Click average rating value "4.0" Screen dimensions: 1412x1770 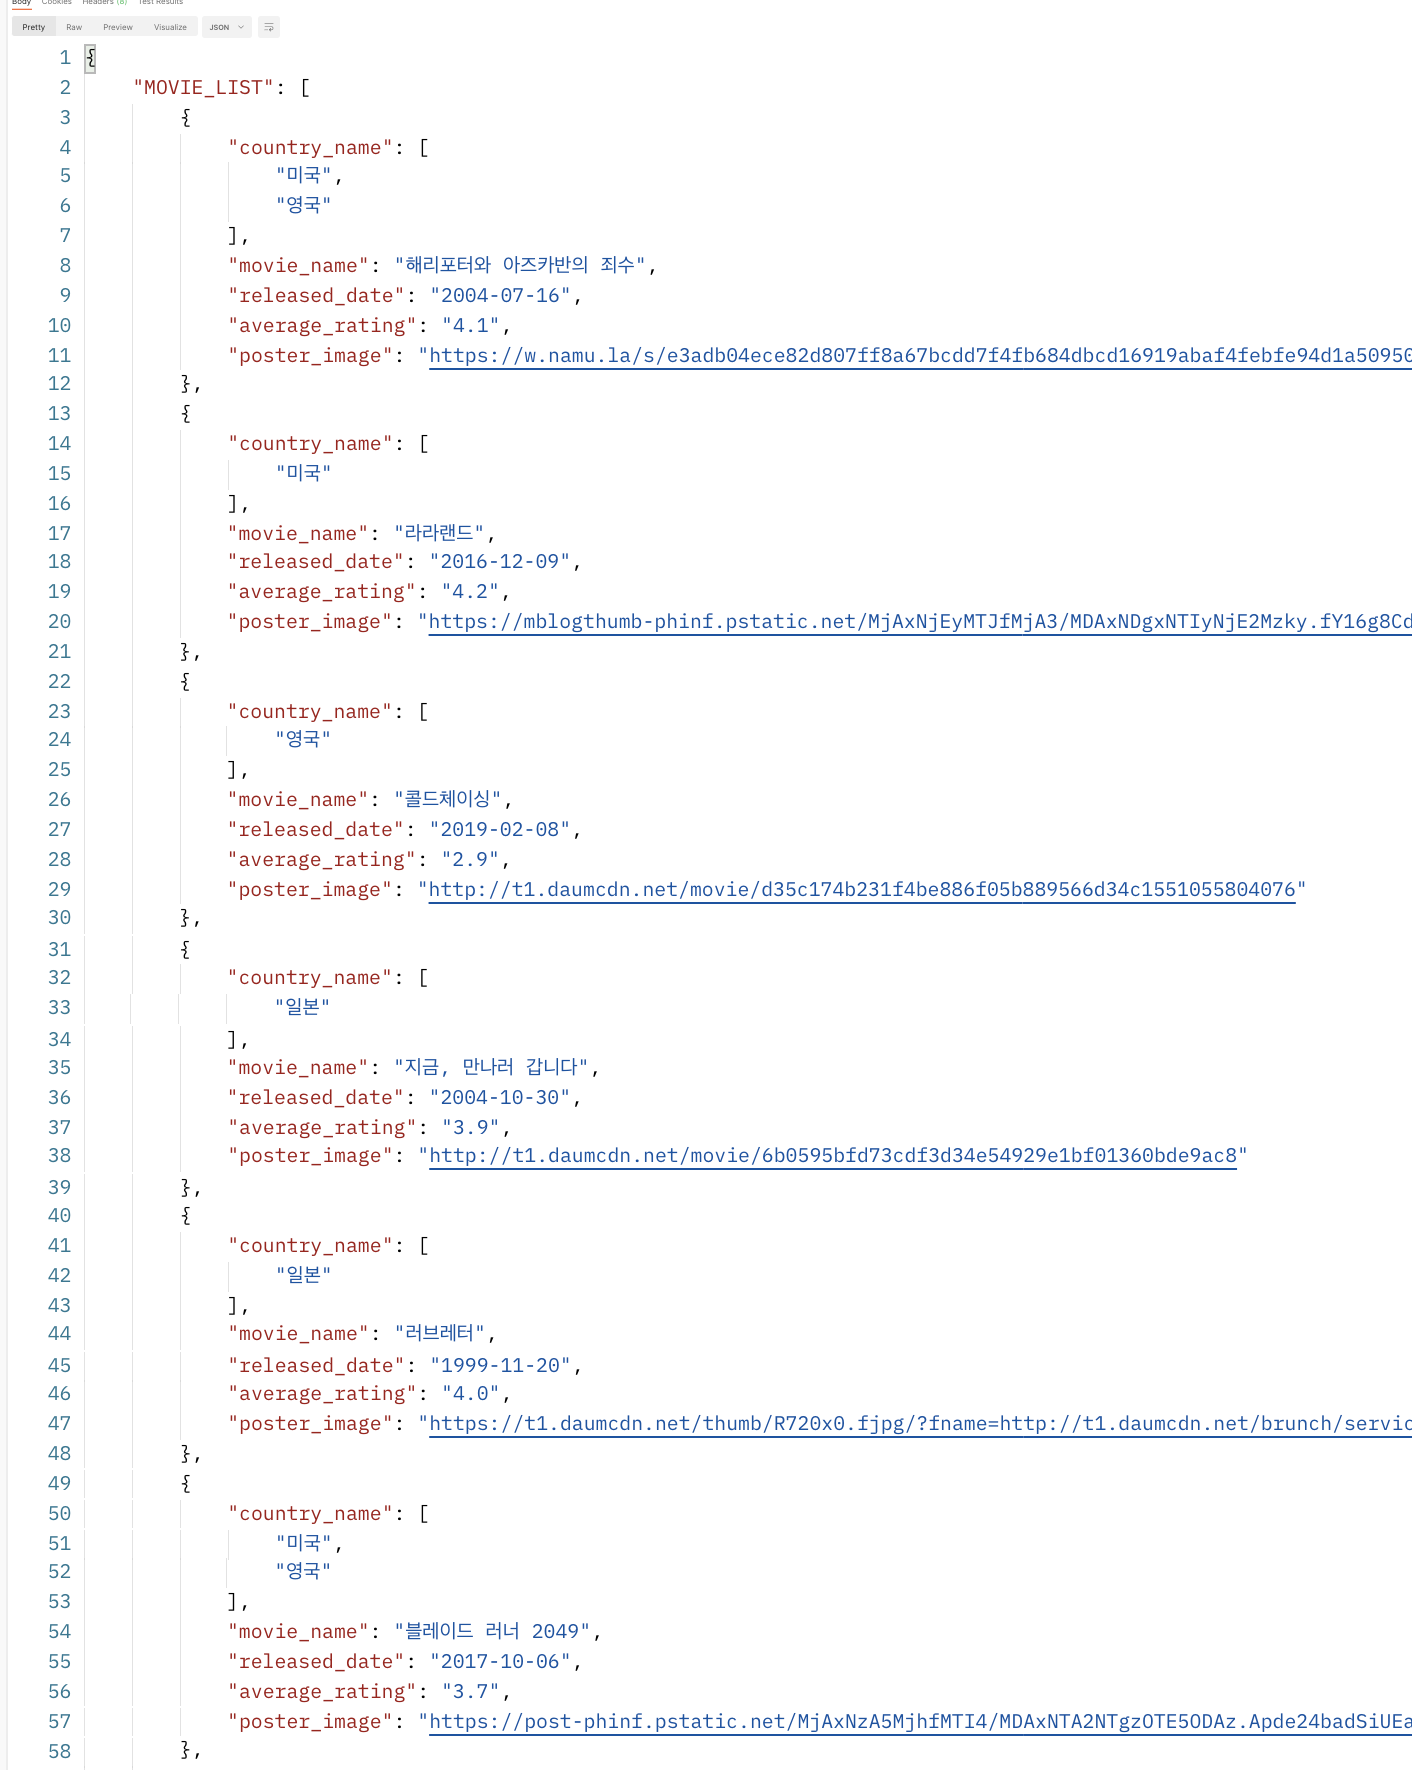(471, 1394)
